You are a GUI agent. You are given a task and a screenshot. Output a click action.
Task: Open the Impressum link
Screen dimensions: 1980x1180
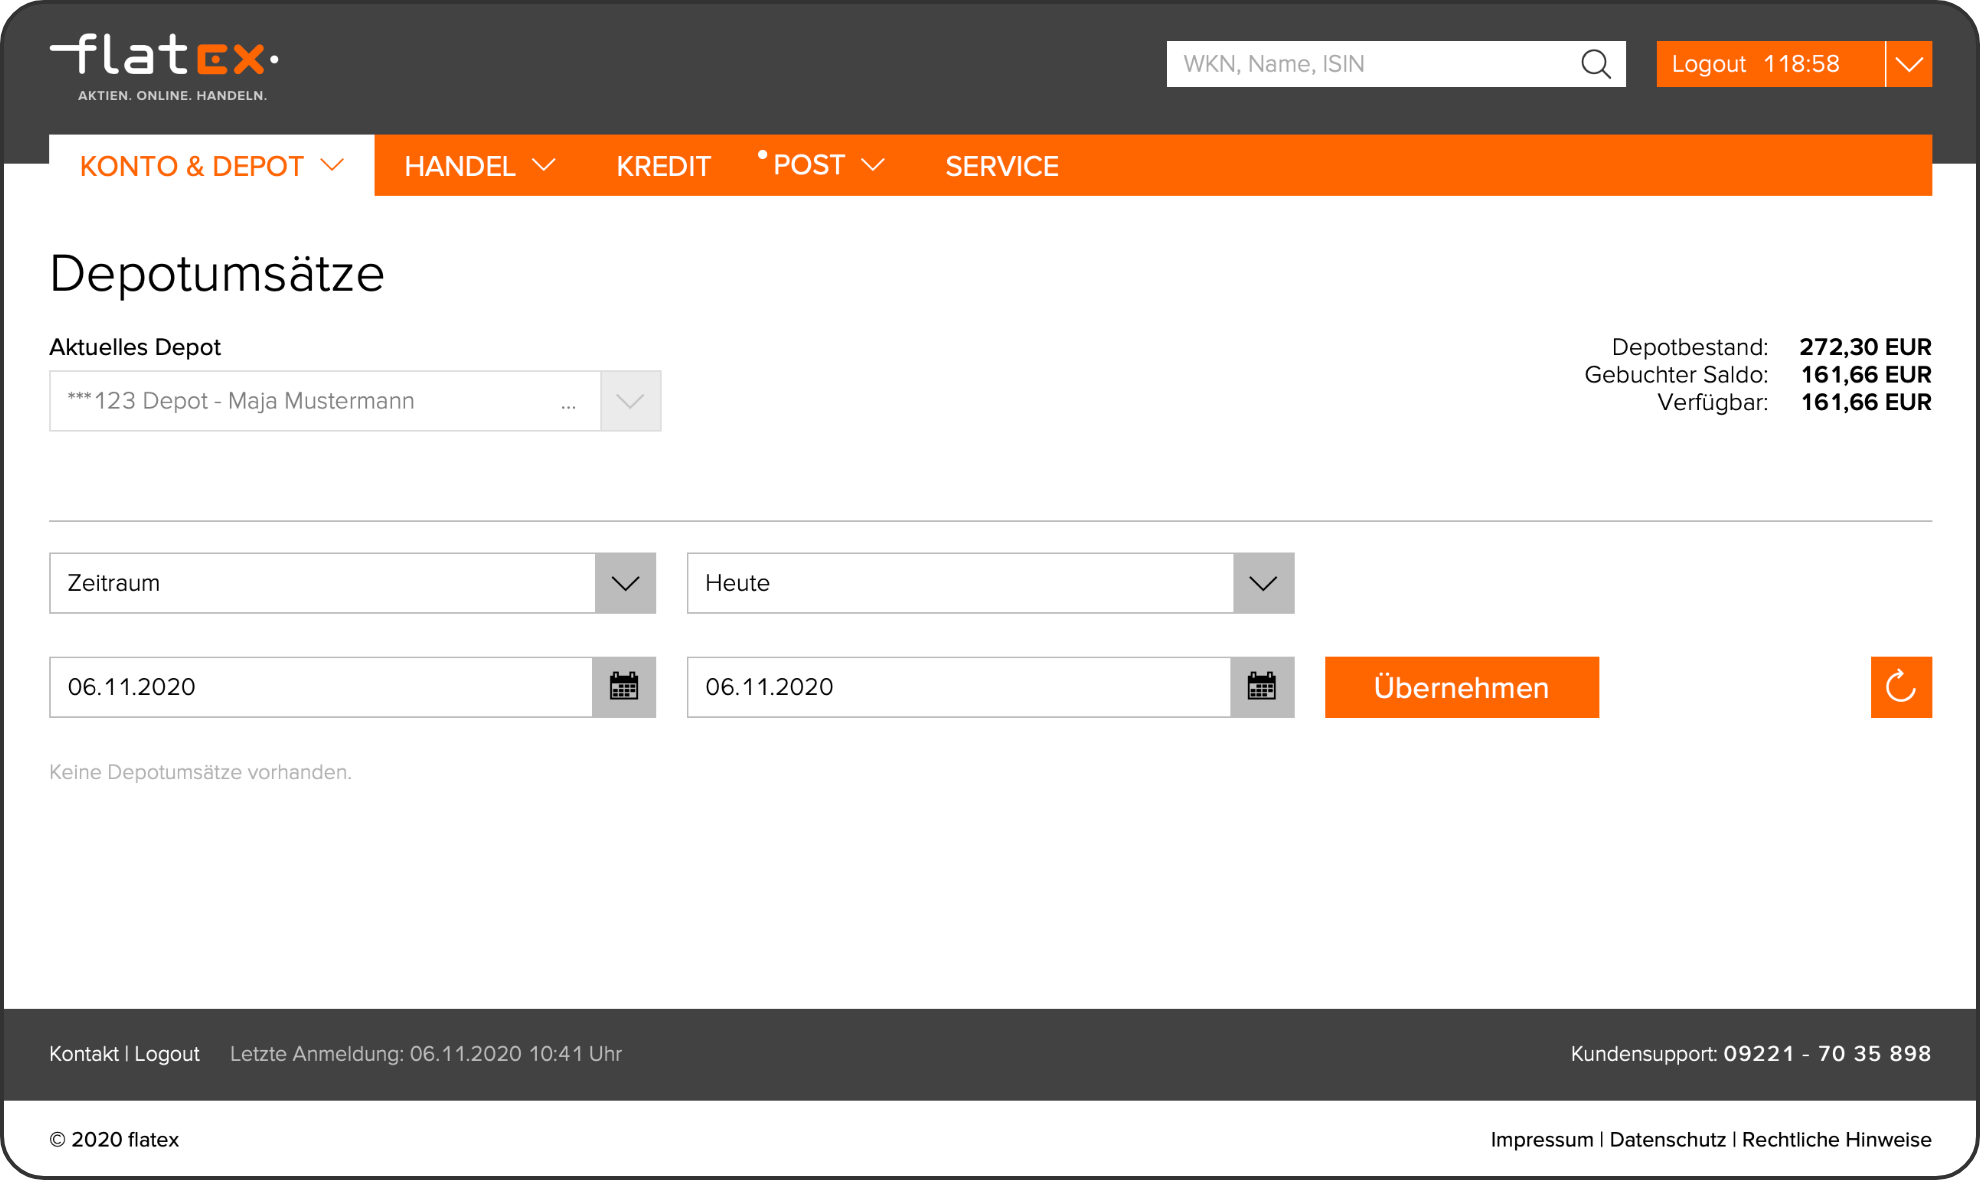tap(1541, 1140)
